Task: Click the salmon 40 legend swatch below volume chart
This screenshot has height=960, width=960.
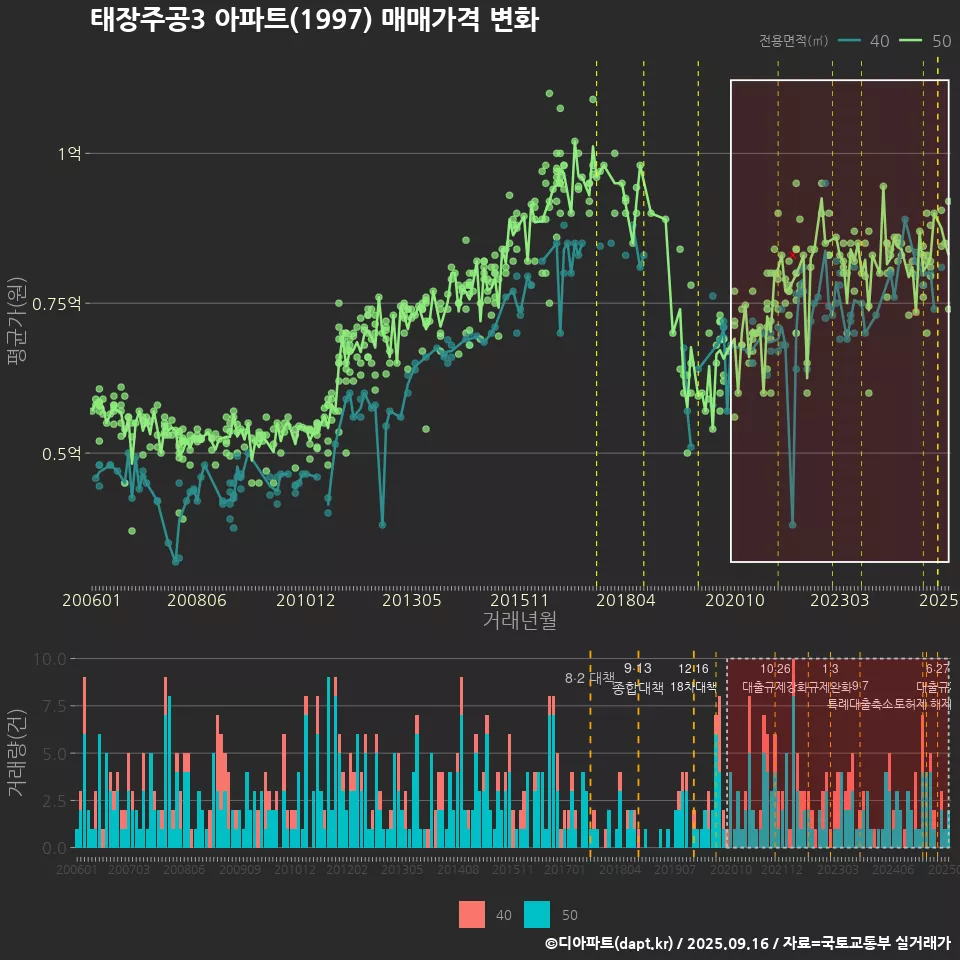Action: [x=471, y=915]
